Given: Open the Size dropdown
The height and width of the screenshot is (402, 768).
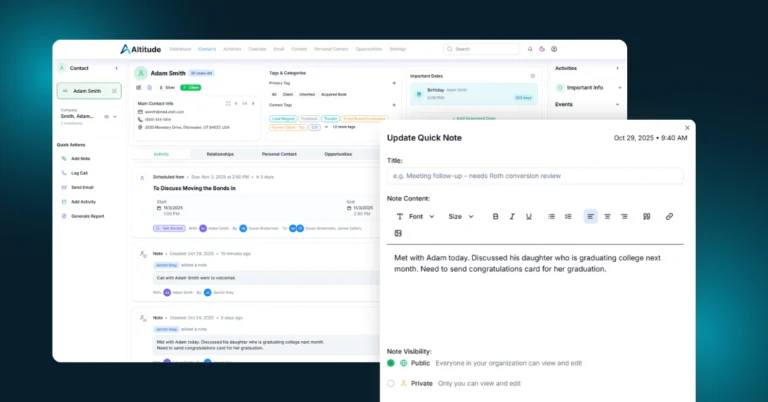Looking at the screenshot, I should point(461,216).
